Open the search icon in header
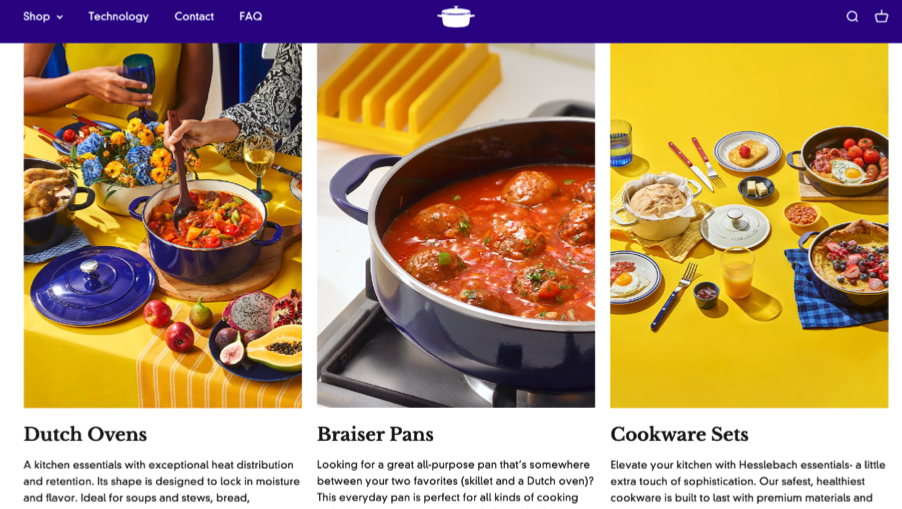Image resolution: width=902 pixels, height=509 pixels. coord(852,17)
